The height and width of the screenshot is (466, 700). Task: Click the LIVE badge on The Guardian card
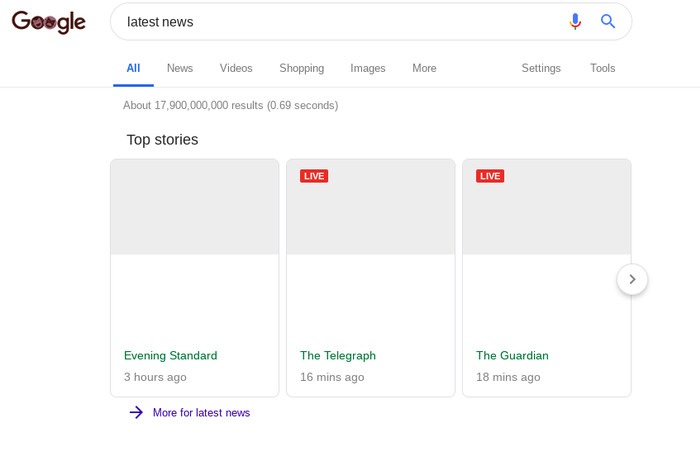(490, 176)
